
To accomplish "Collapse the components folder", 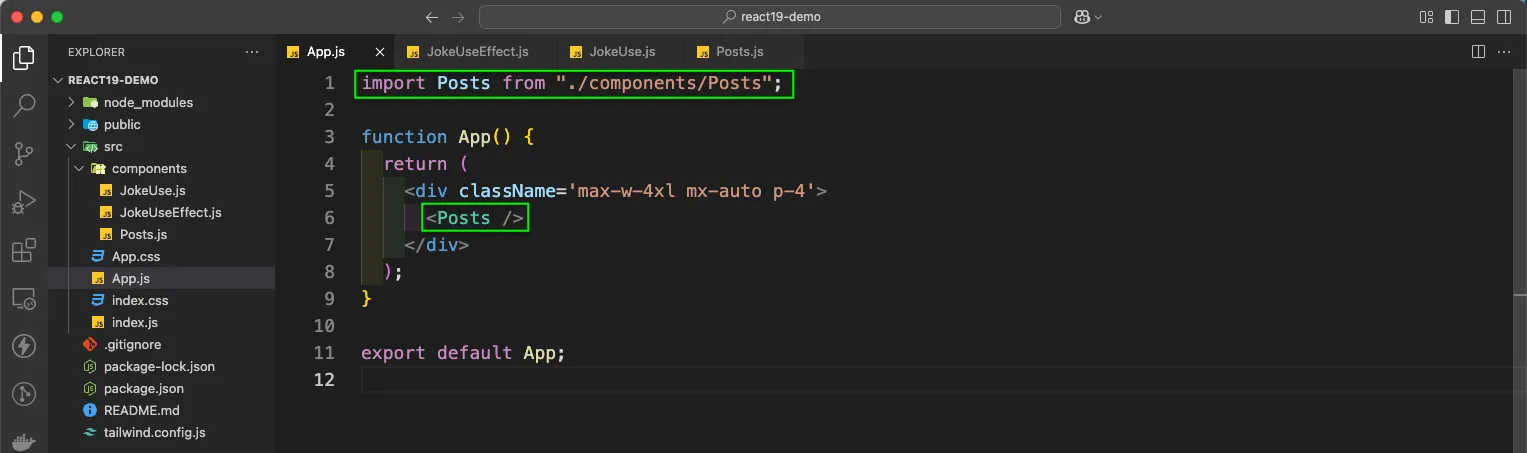I will click(x=161, y=168).
